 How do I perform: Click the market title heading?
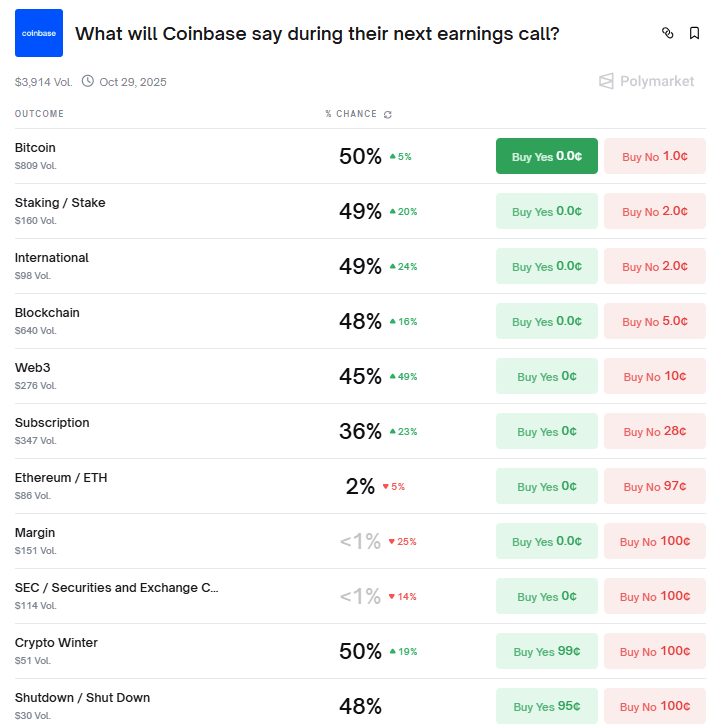[317, 34]
